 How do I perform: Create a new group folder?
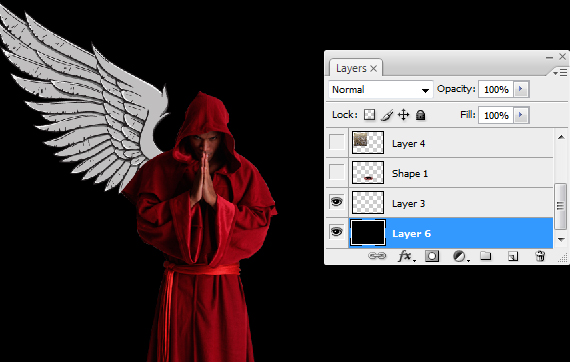pyautogui.click(x=486, y=256)
